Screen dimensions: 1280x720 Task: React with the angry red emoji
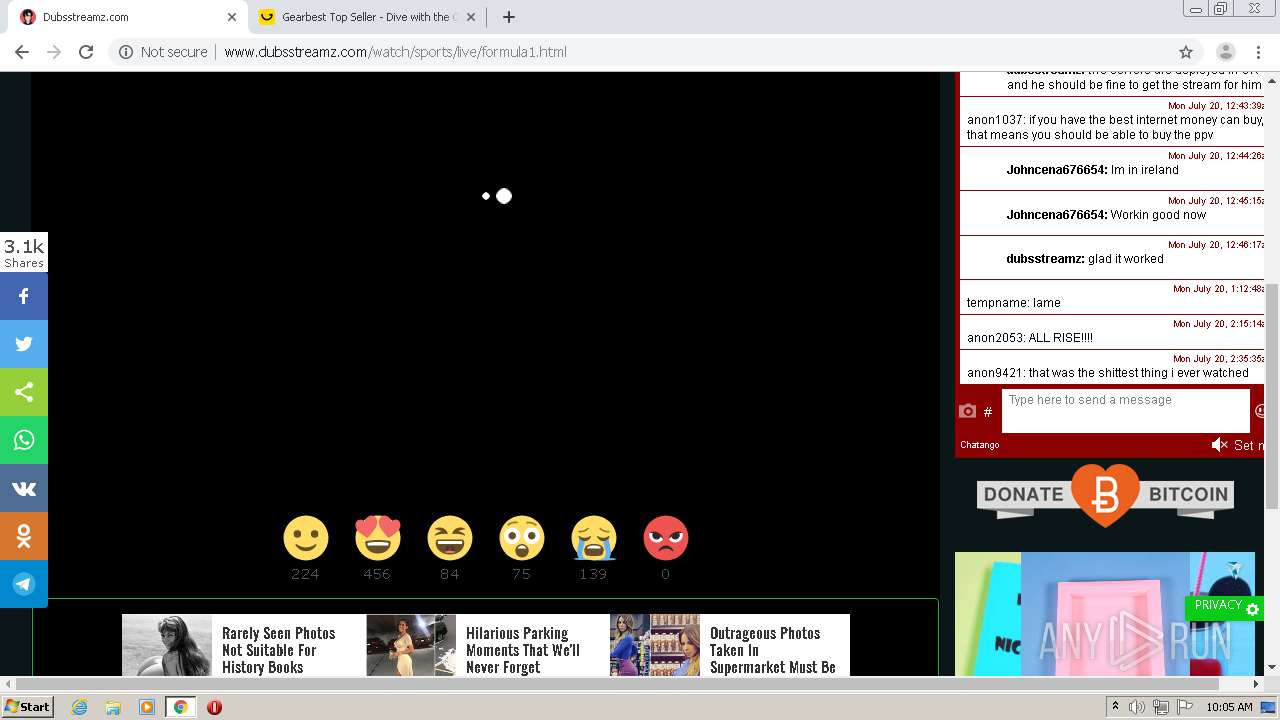click(x=666, y=538)
